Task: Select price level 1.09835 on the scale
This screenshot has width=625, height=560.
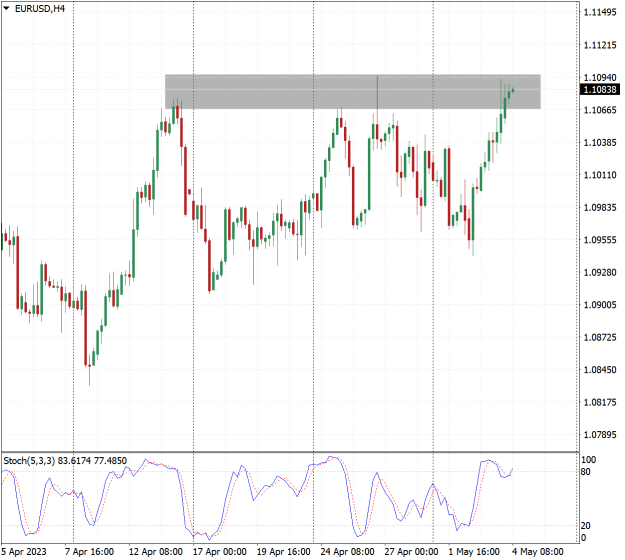Action: click(x=600, y=208)
